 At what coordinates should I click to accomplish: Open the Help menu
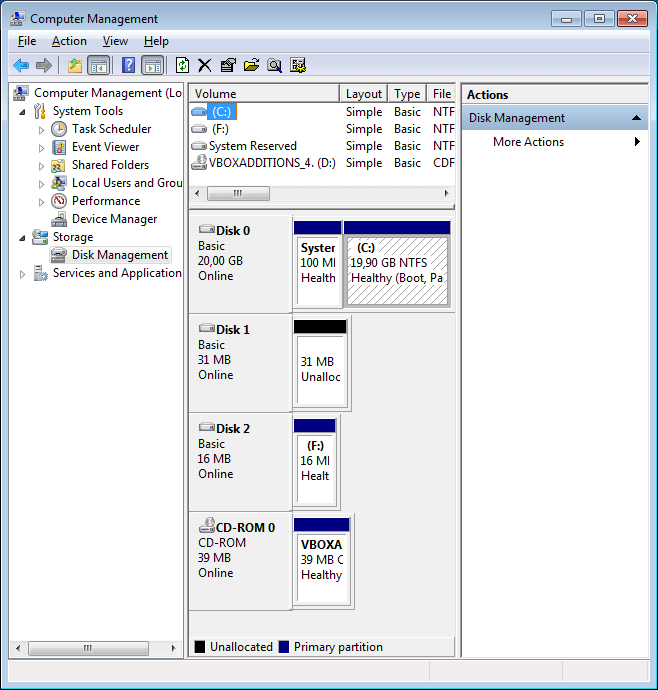click(156, 41)
